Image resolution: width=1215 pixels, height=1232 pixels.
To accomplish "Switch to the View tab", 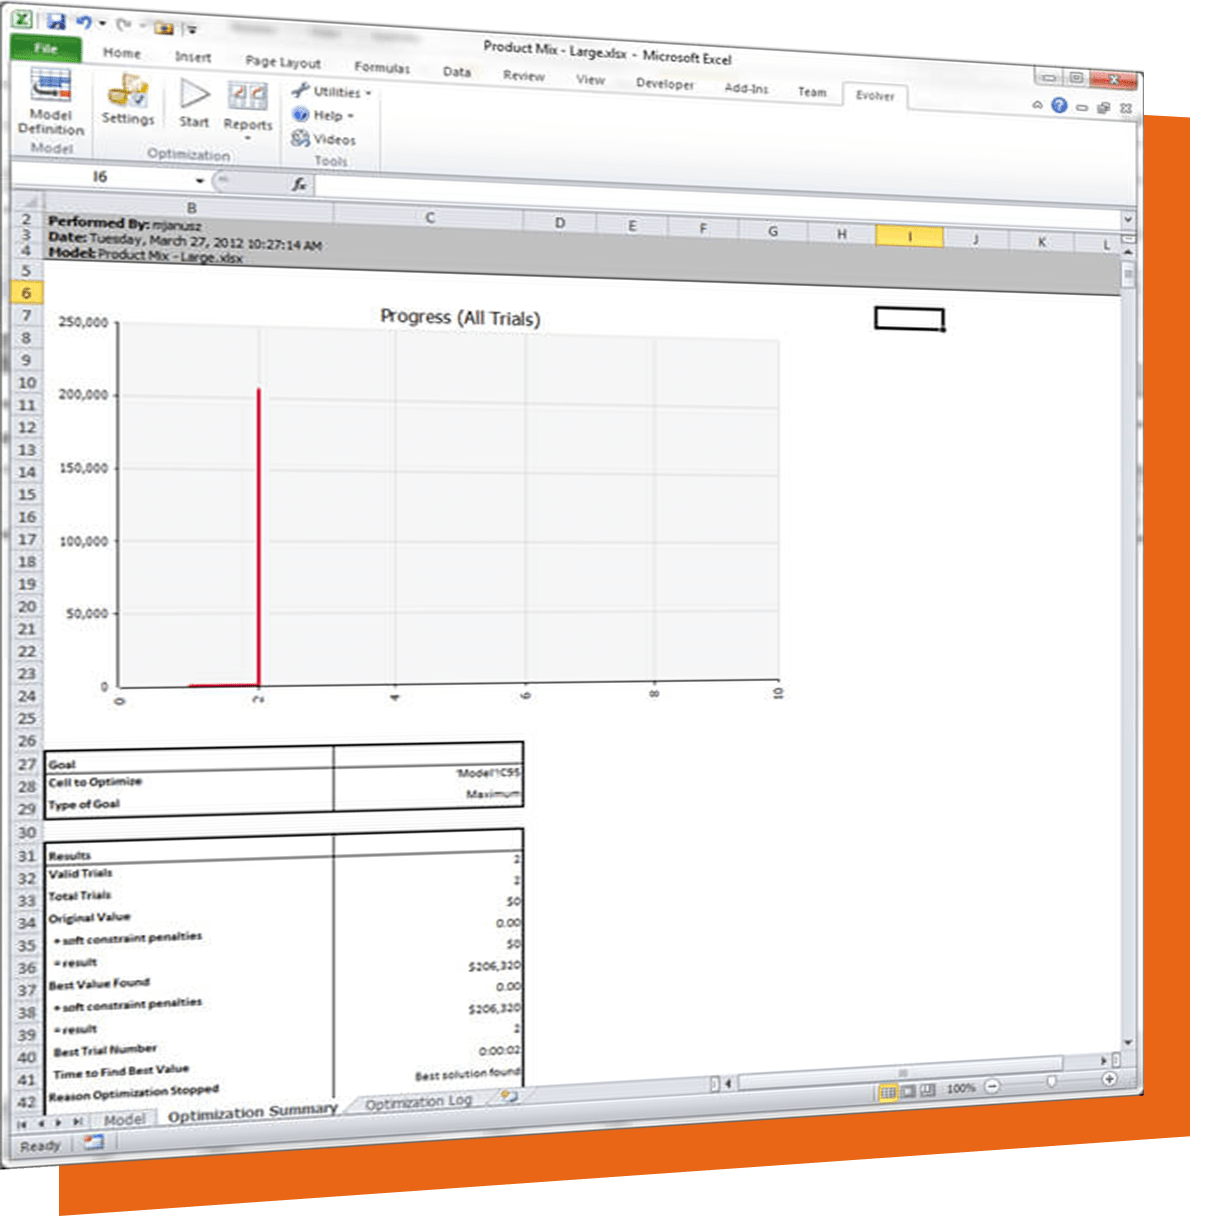I will click(590, 79).
